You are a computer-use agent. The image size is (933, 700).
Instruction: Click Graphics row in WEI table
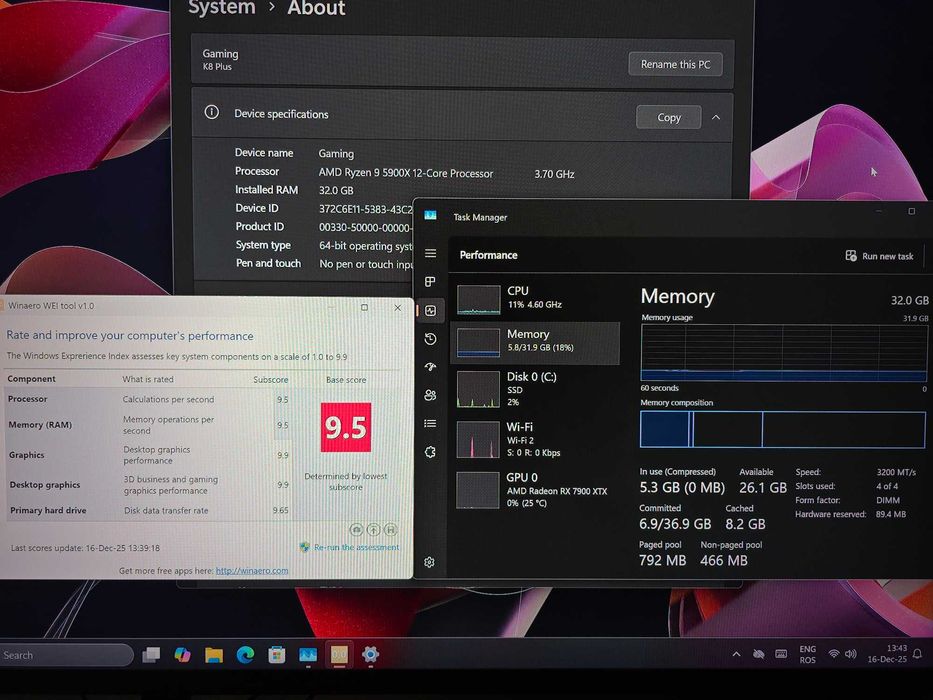tap(148, 455)
